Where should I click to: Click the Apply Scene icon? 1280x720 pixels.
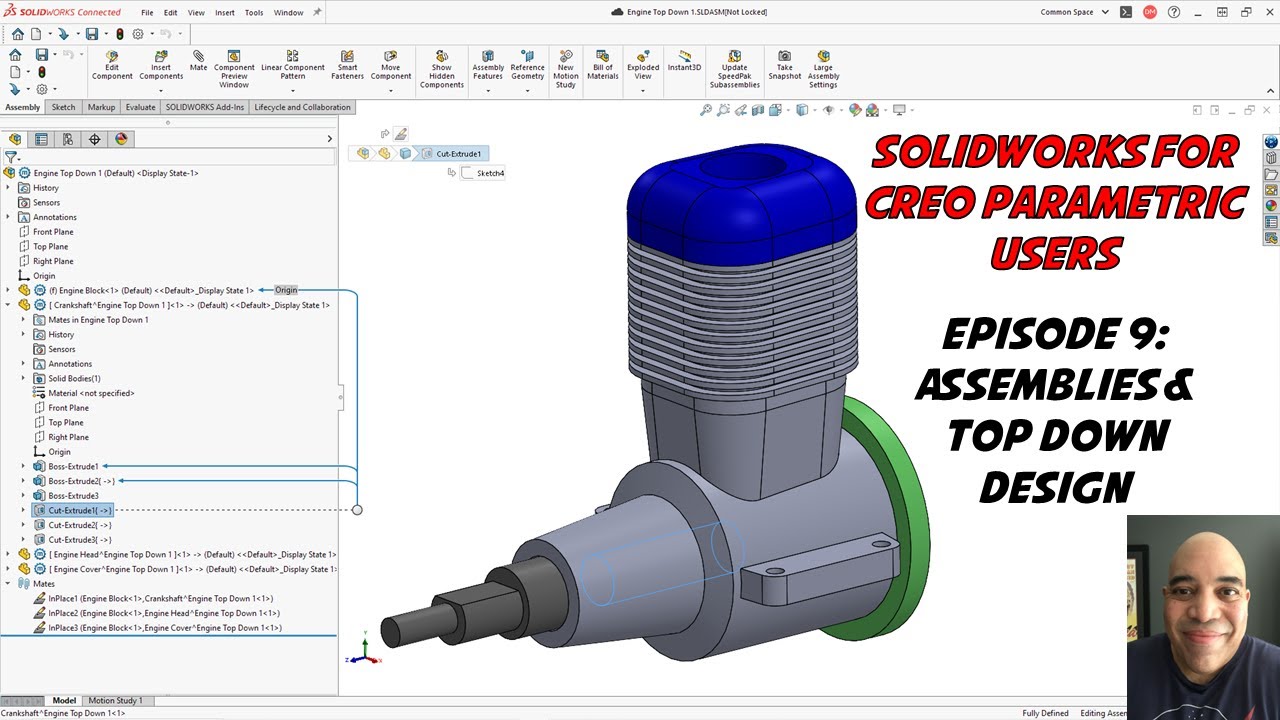(873, 110)
